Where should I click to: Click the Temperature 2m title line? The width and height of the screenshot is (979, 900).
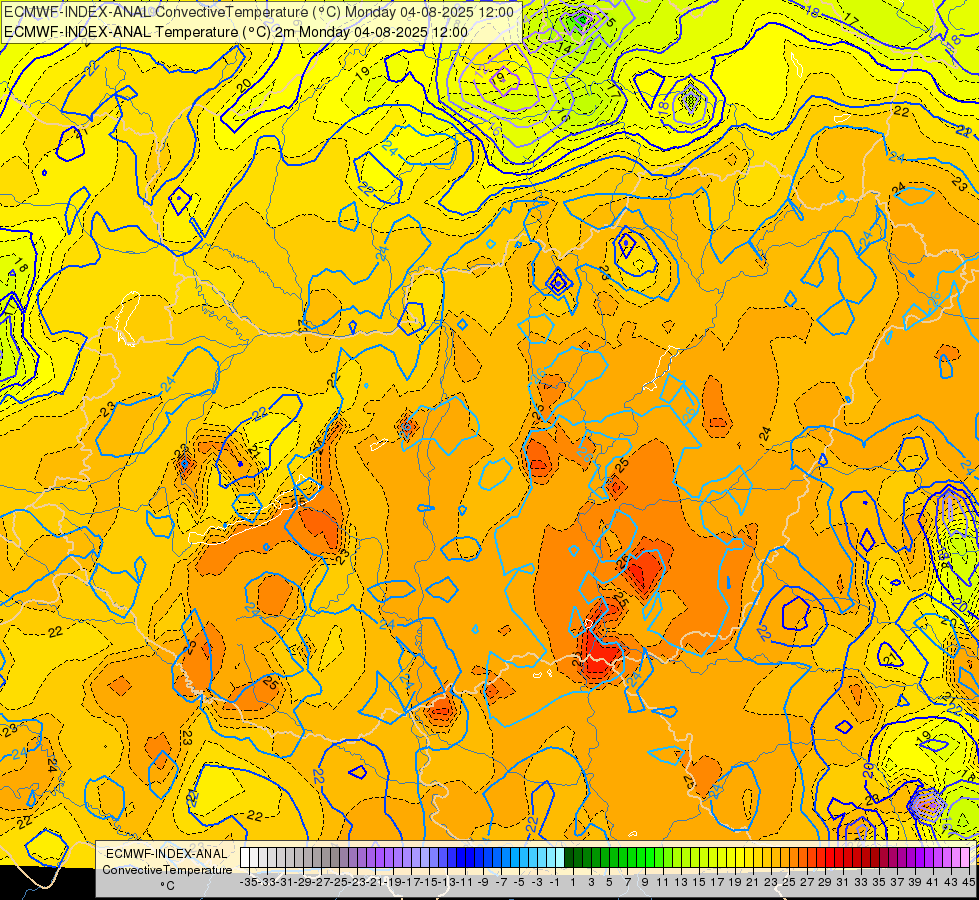236,32
